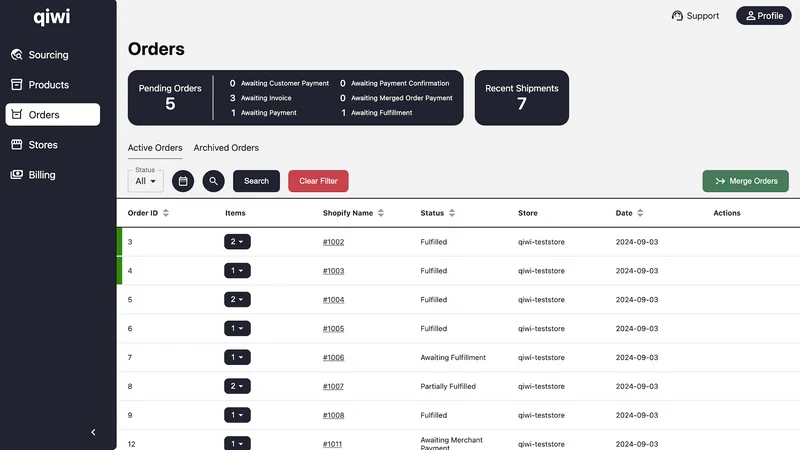Expand items for order #1008
Screen dimensions: 800x450
[237, 415]
